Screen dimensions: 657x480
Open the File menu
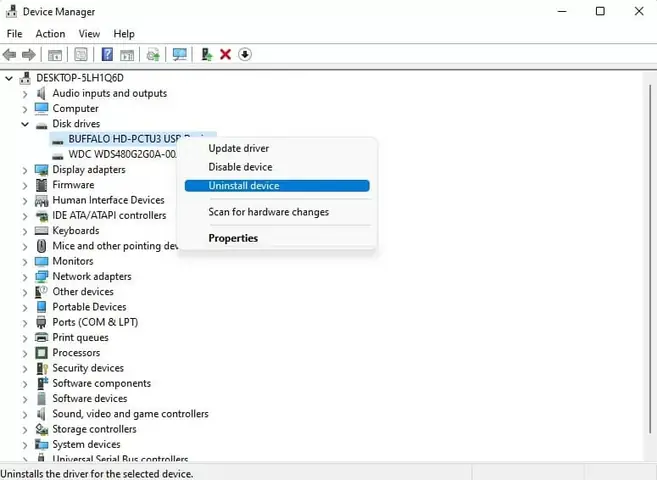tap(15, 34)
